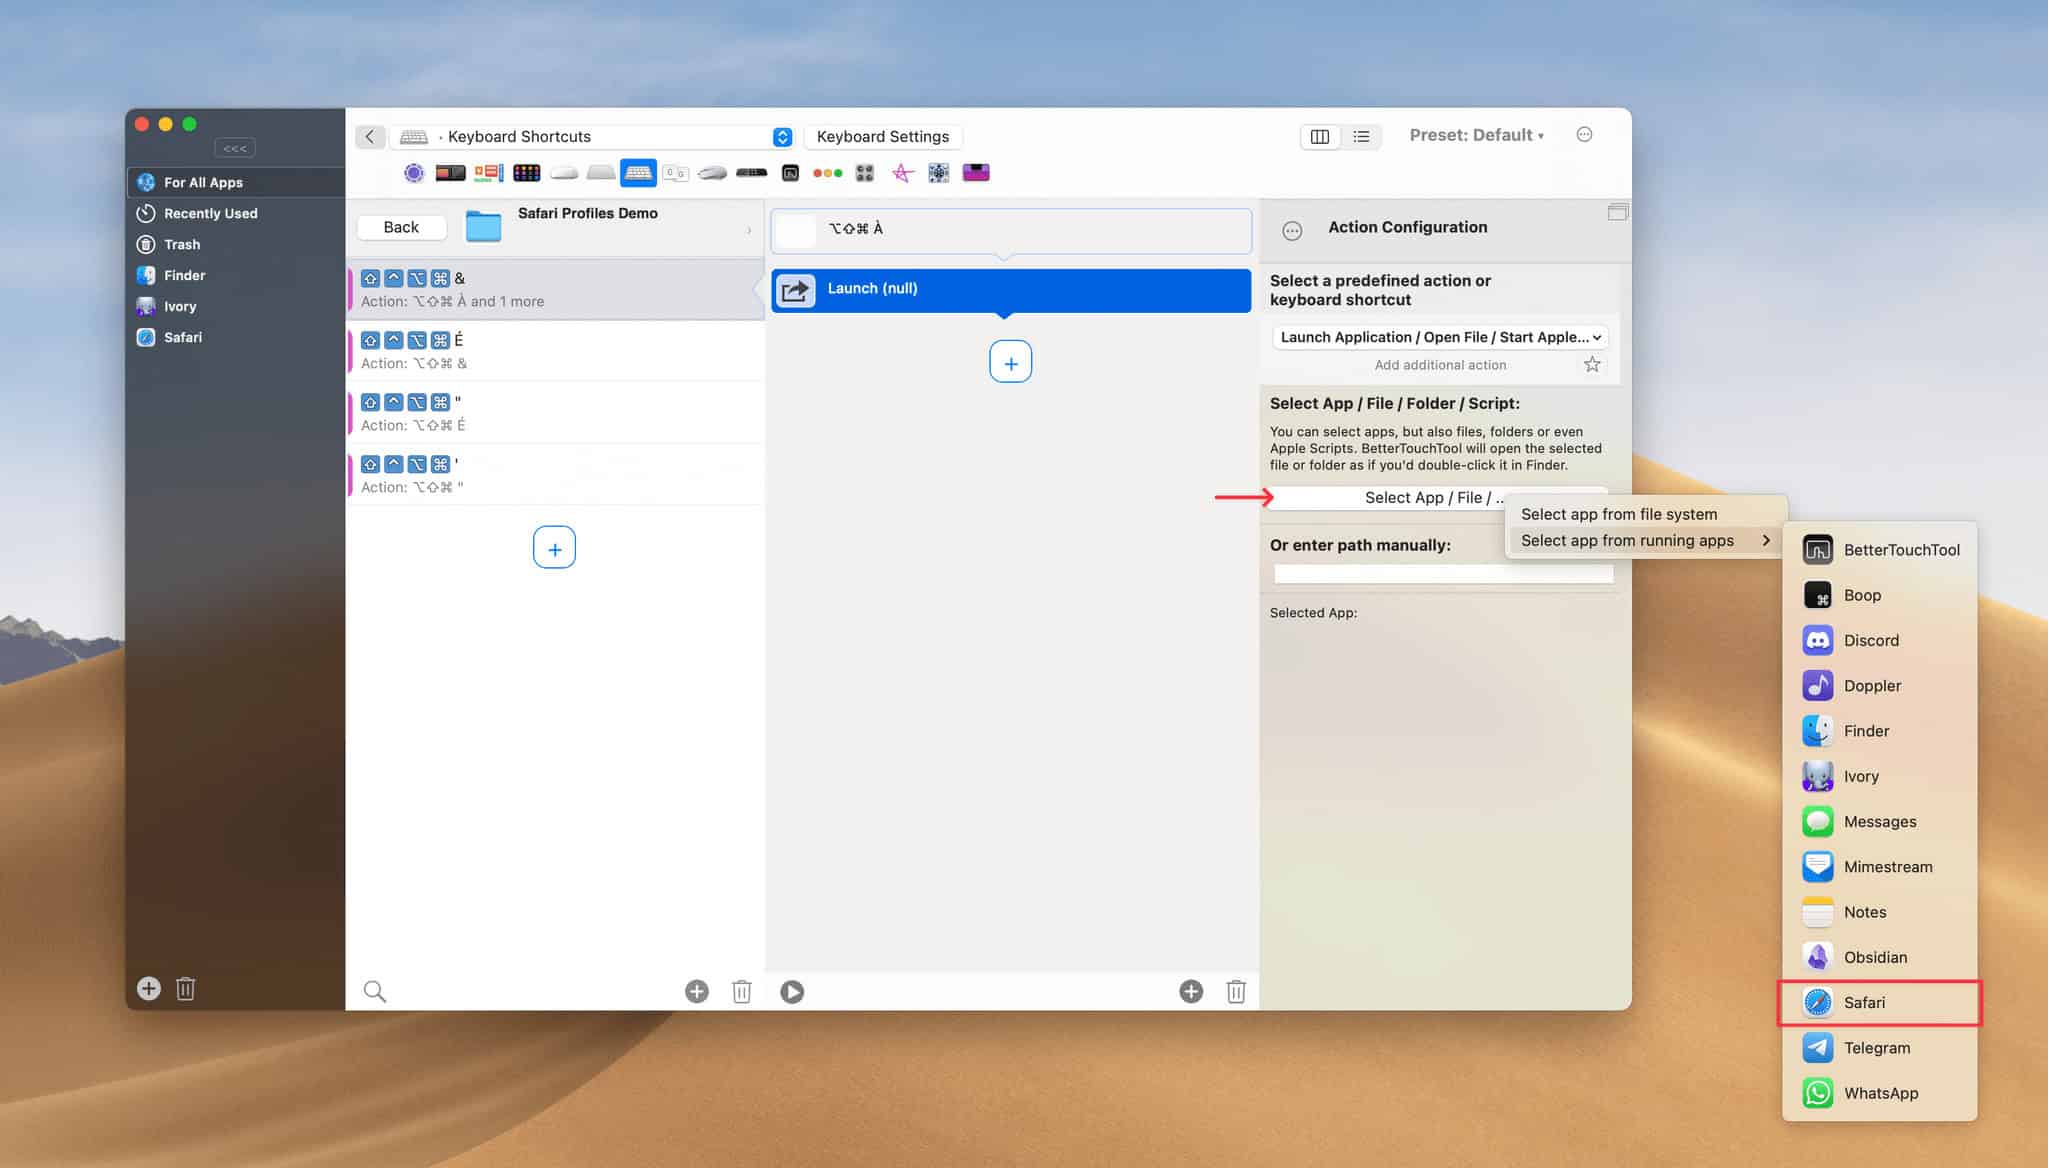
Task: Select the Magic Mouse trigger icon
Action: click(564, 173)
